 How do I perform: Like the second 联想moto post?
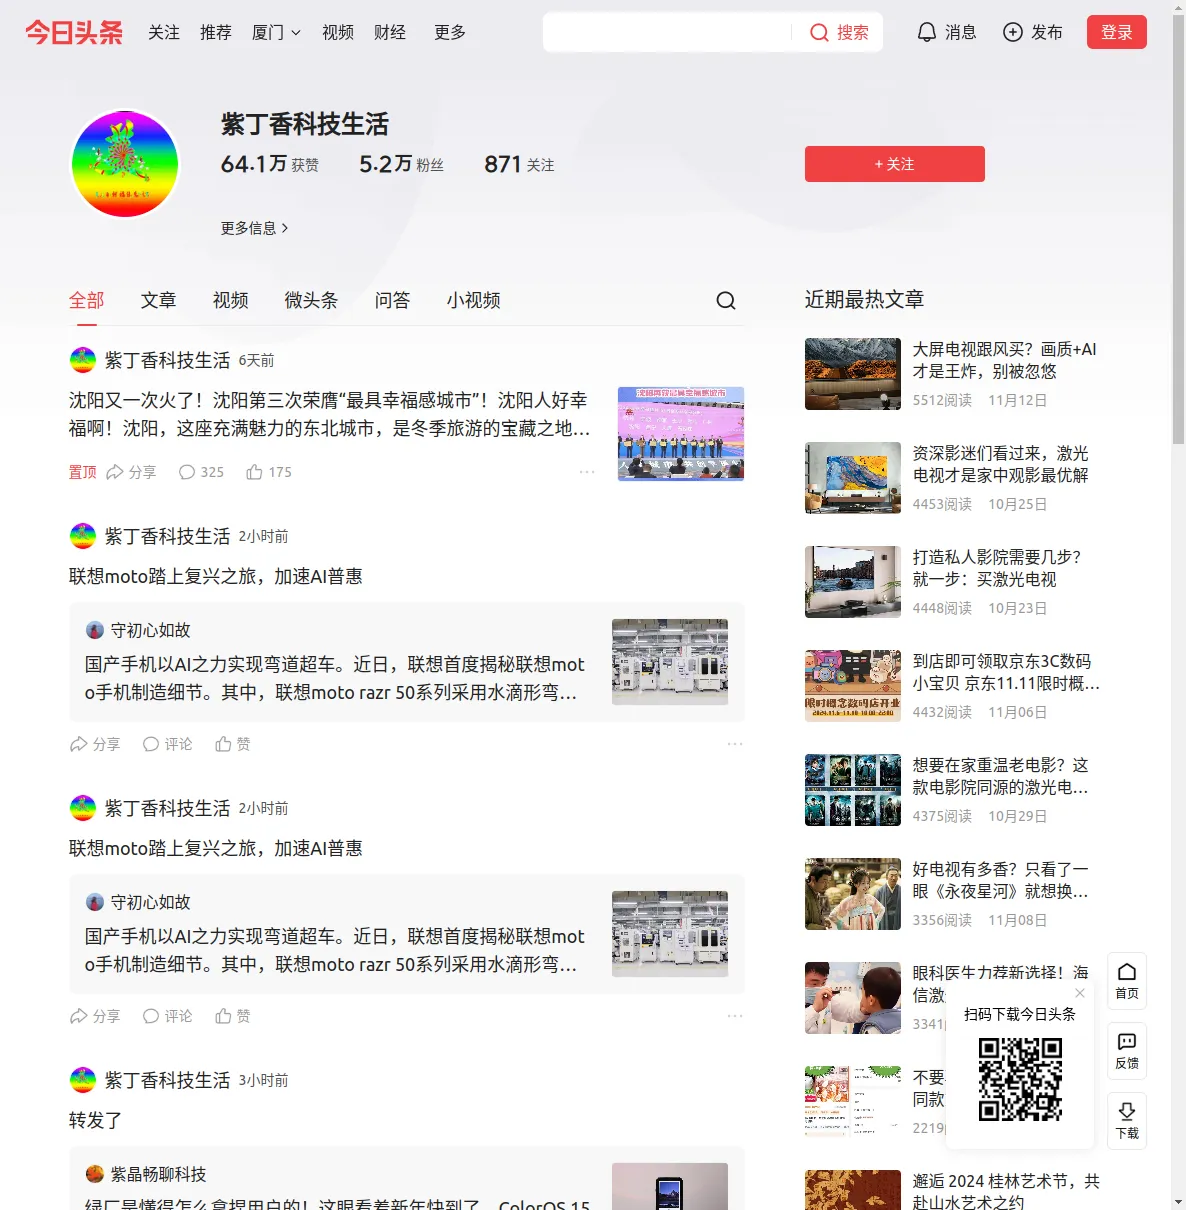coord(233,1016)
